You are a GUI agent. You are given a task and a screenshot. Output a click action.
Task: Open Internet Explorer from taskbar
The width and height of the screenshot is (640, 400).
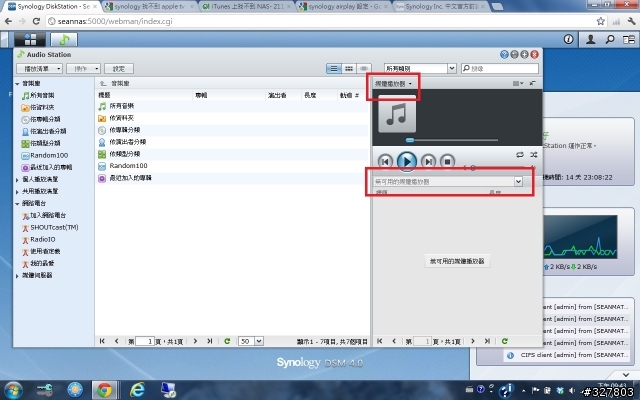point(137,390)
